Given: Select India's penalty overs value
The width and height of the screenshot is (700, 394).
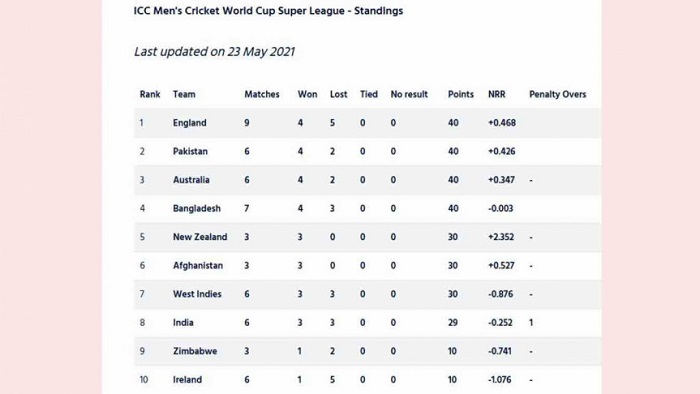Looking at the screenshot, I should pos(531,323).
